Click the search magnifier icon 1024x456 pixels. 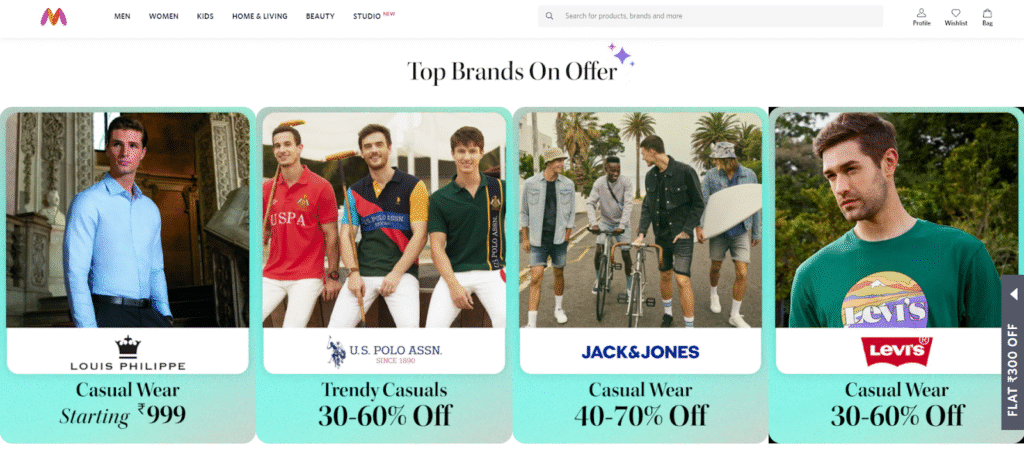(549, 16)
